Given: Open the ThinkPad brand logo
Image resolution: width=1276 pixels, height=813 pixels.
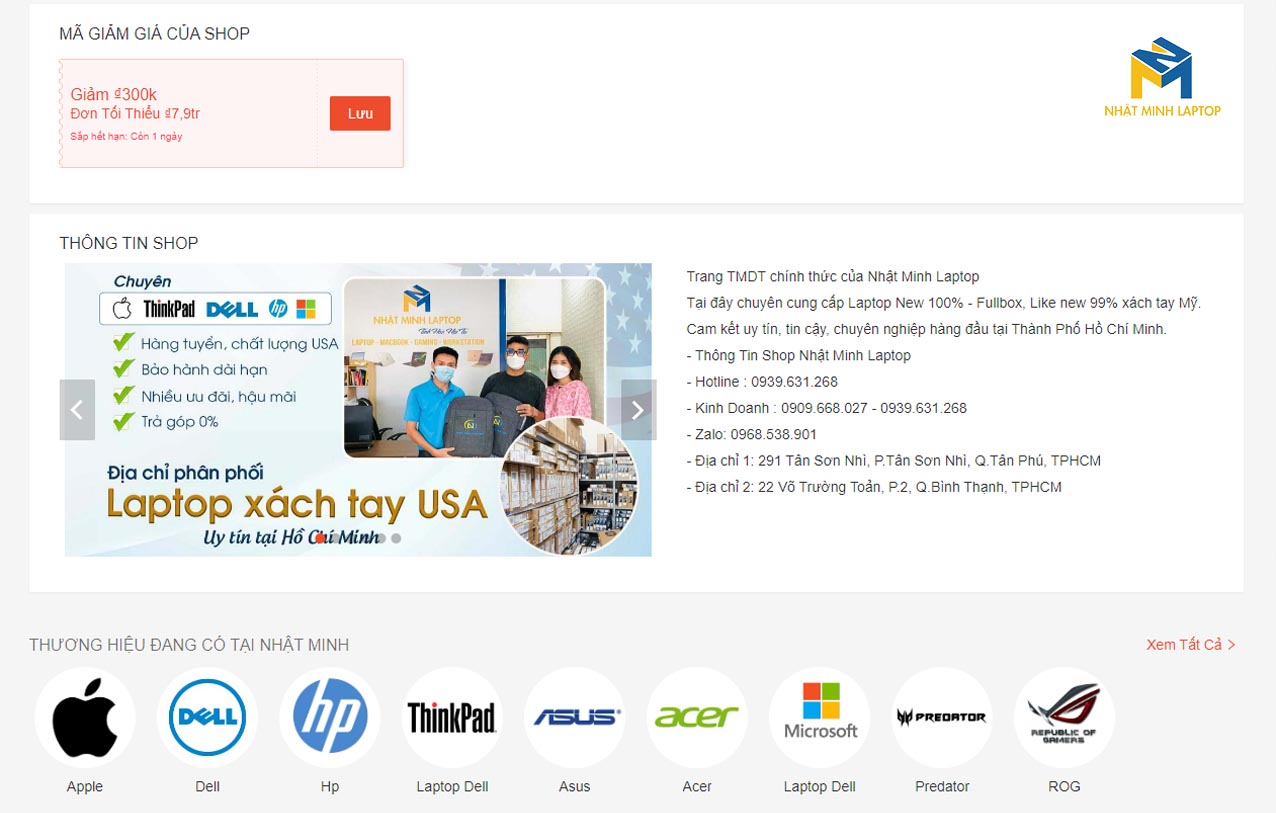Looking at the screenshot, I should (452, 717).
